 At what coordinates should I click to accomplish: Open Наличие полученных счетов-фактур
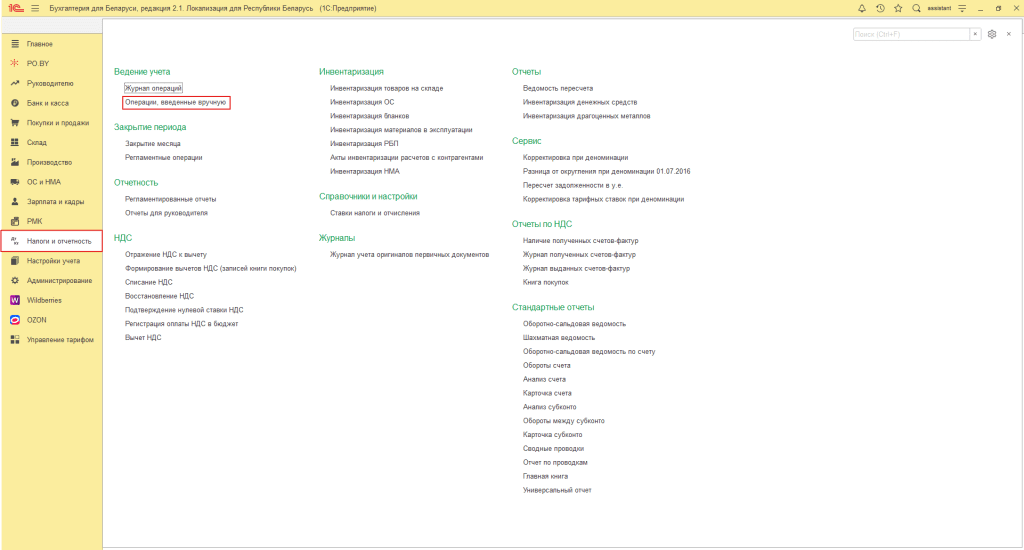tap(580, 241)
